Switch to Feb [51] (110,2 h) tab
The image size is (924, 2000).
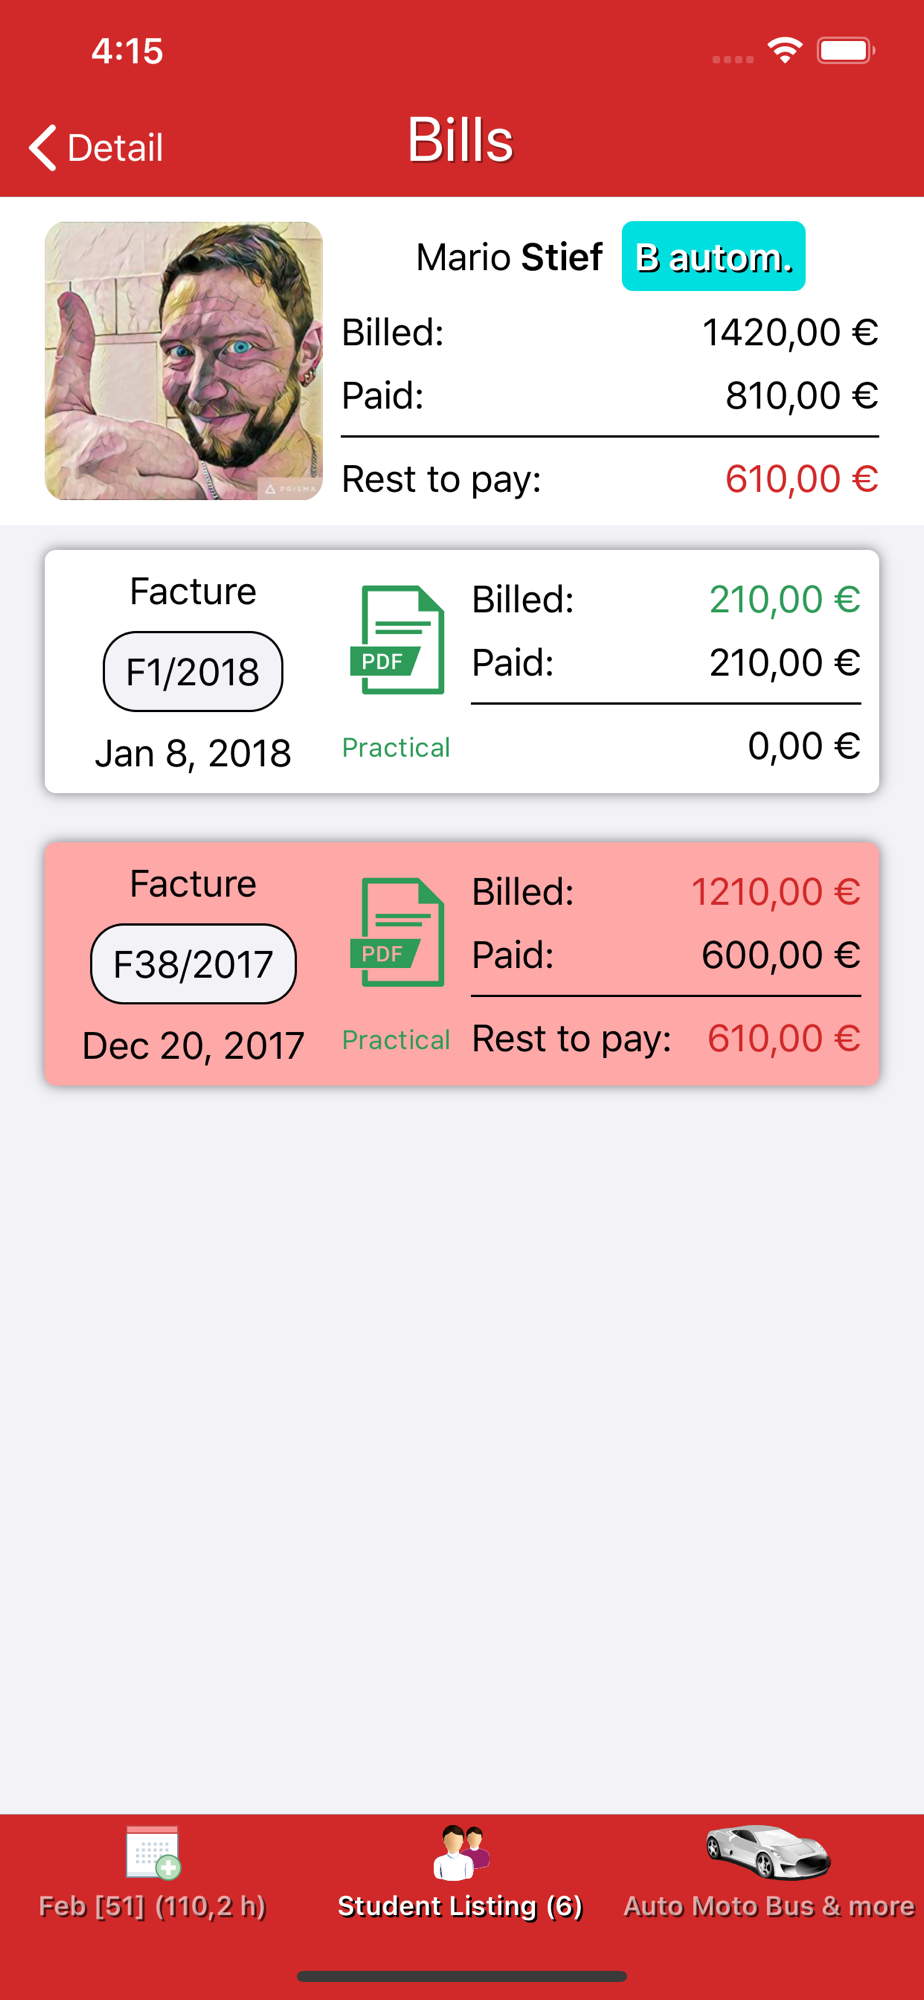pyautogui.click(x=152, y=1872)
